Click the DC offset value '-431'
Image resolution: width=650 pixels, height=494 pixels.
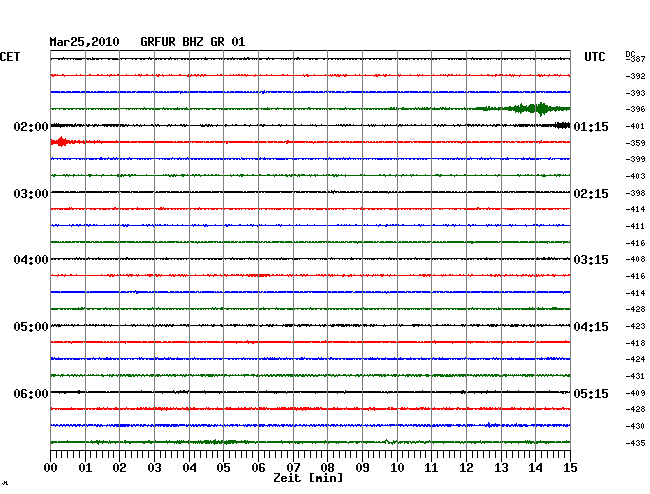coord(635,376)
